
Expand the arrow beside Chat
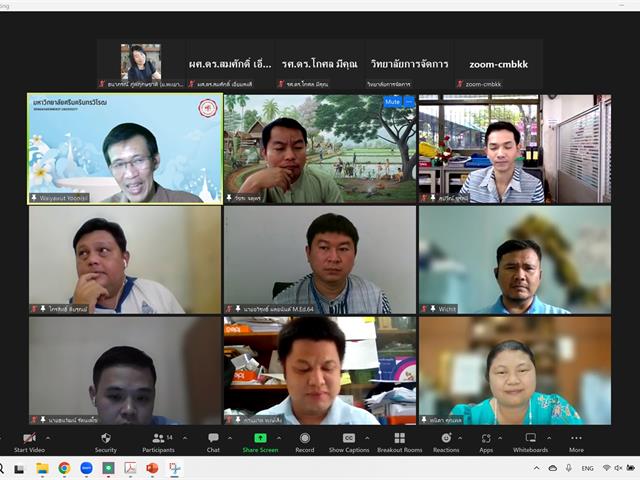(230, 438)
